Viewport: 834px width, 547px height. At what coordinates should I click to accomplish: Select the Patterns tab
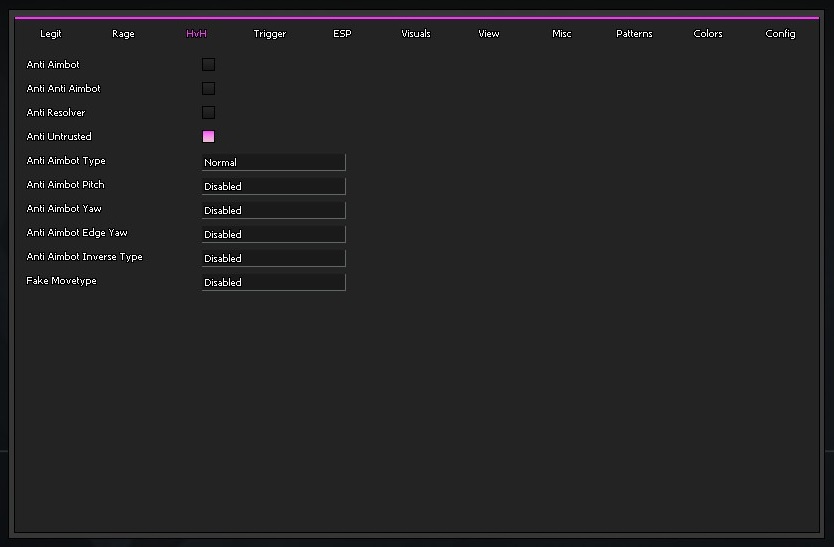click(634, 34)
